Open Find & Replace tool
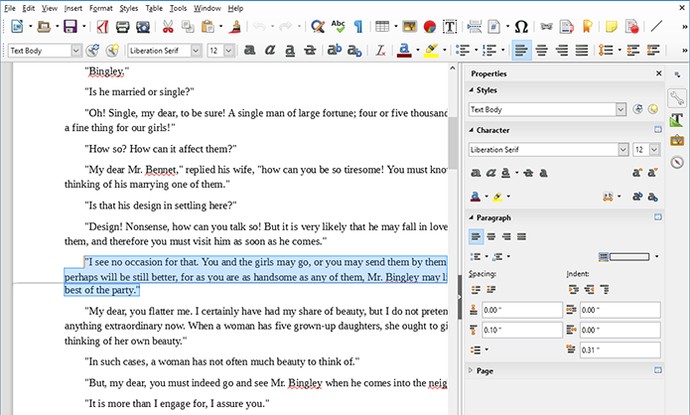The height and width of the screenshot is (415, 690). pyautogui.click(x=318, y=27)
